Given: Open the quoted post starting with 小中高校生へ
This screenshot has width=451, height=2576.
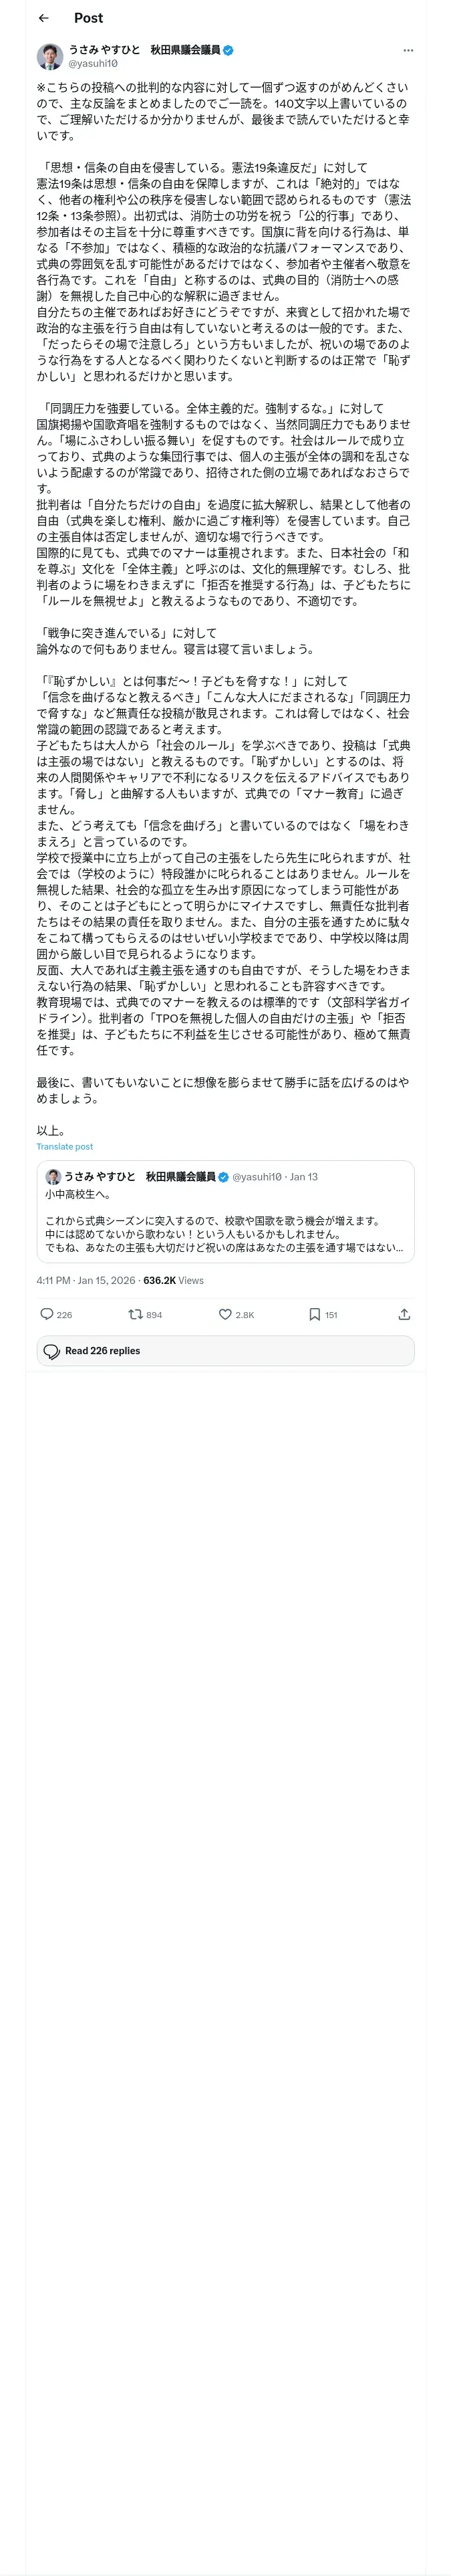Looking at the screenshot, I should click(x=225, y=1221).
